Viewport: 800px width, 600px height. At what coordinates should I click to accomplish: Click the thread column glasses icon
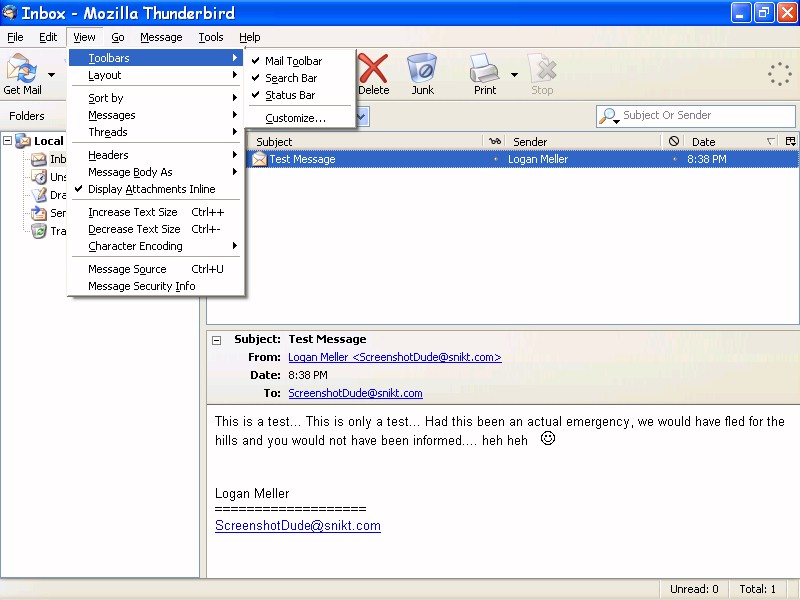[494, 141]
